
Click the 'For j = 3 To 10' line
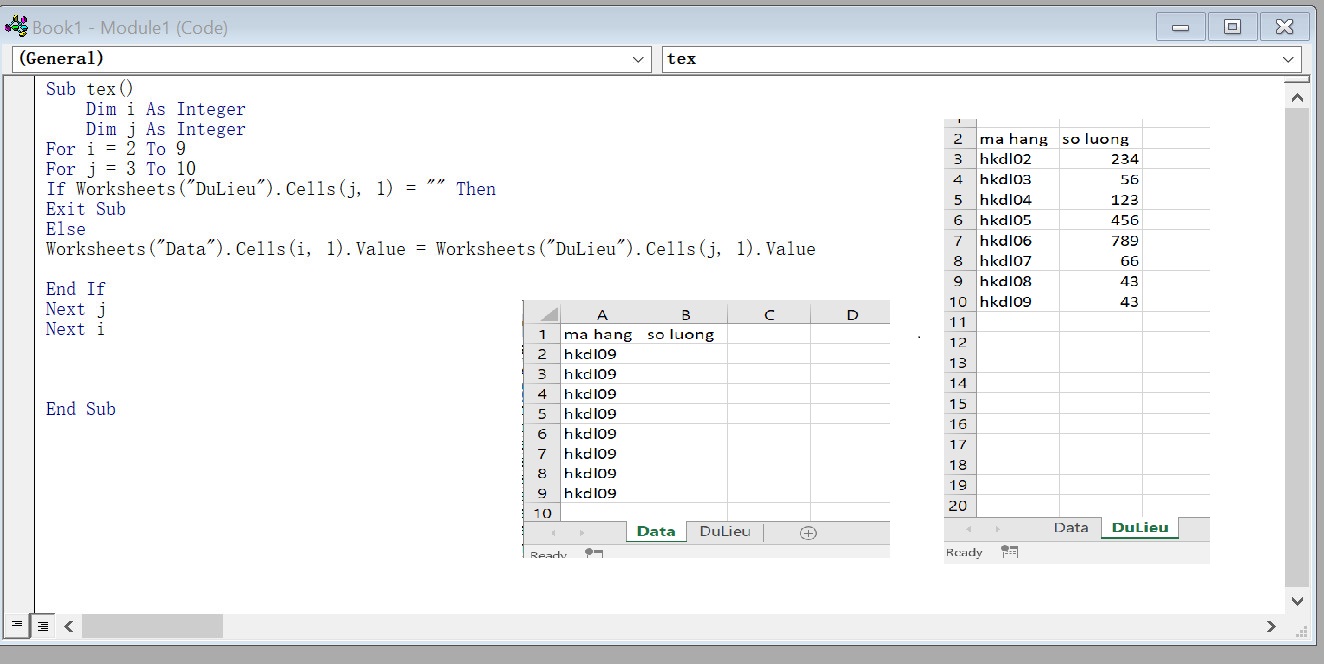(x=120, y=169)
